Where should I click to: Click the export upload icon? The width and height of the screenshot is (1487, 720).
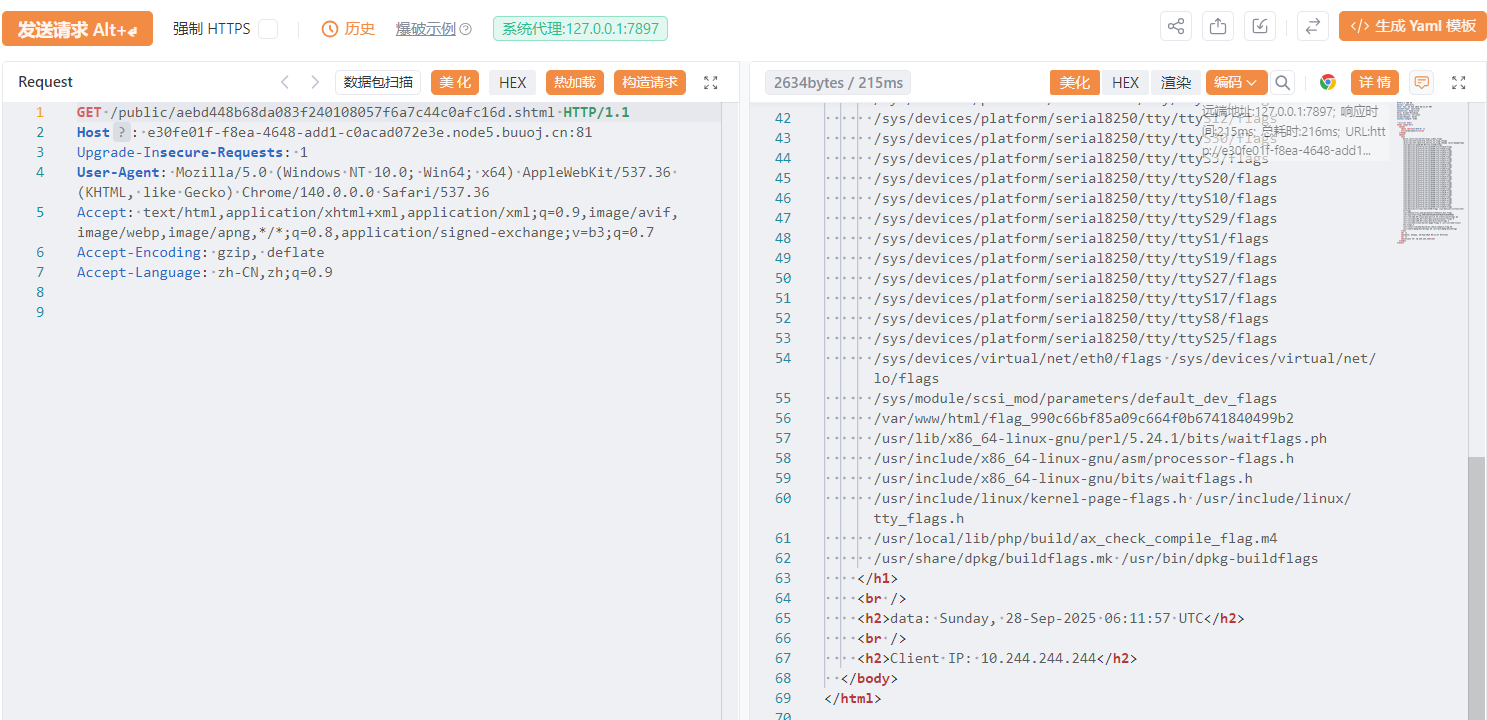pyautogui.click(x=1217, y=26)
